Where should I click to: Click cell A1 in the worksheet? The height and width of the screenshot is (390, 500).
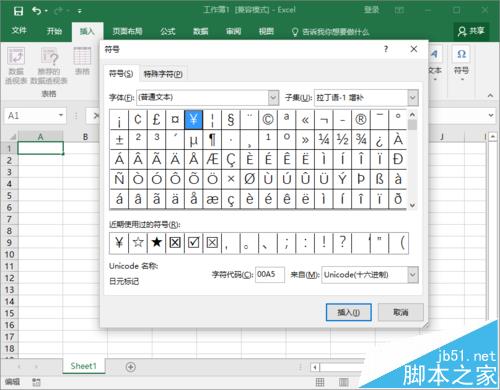(40, 148)
